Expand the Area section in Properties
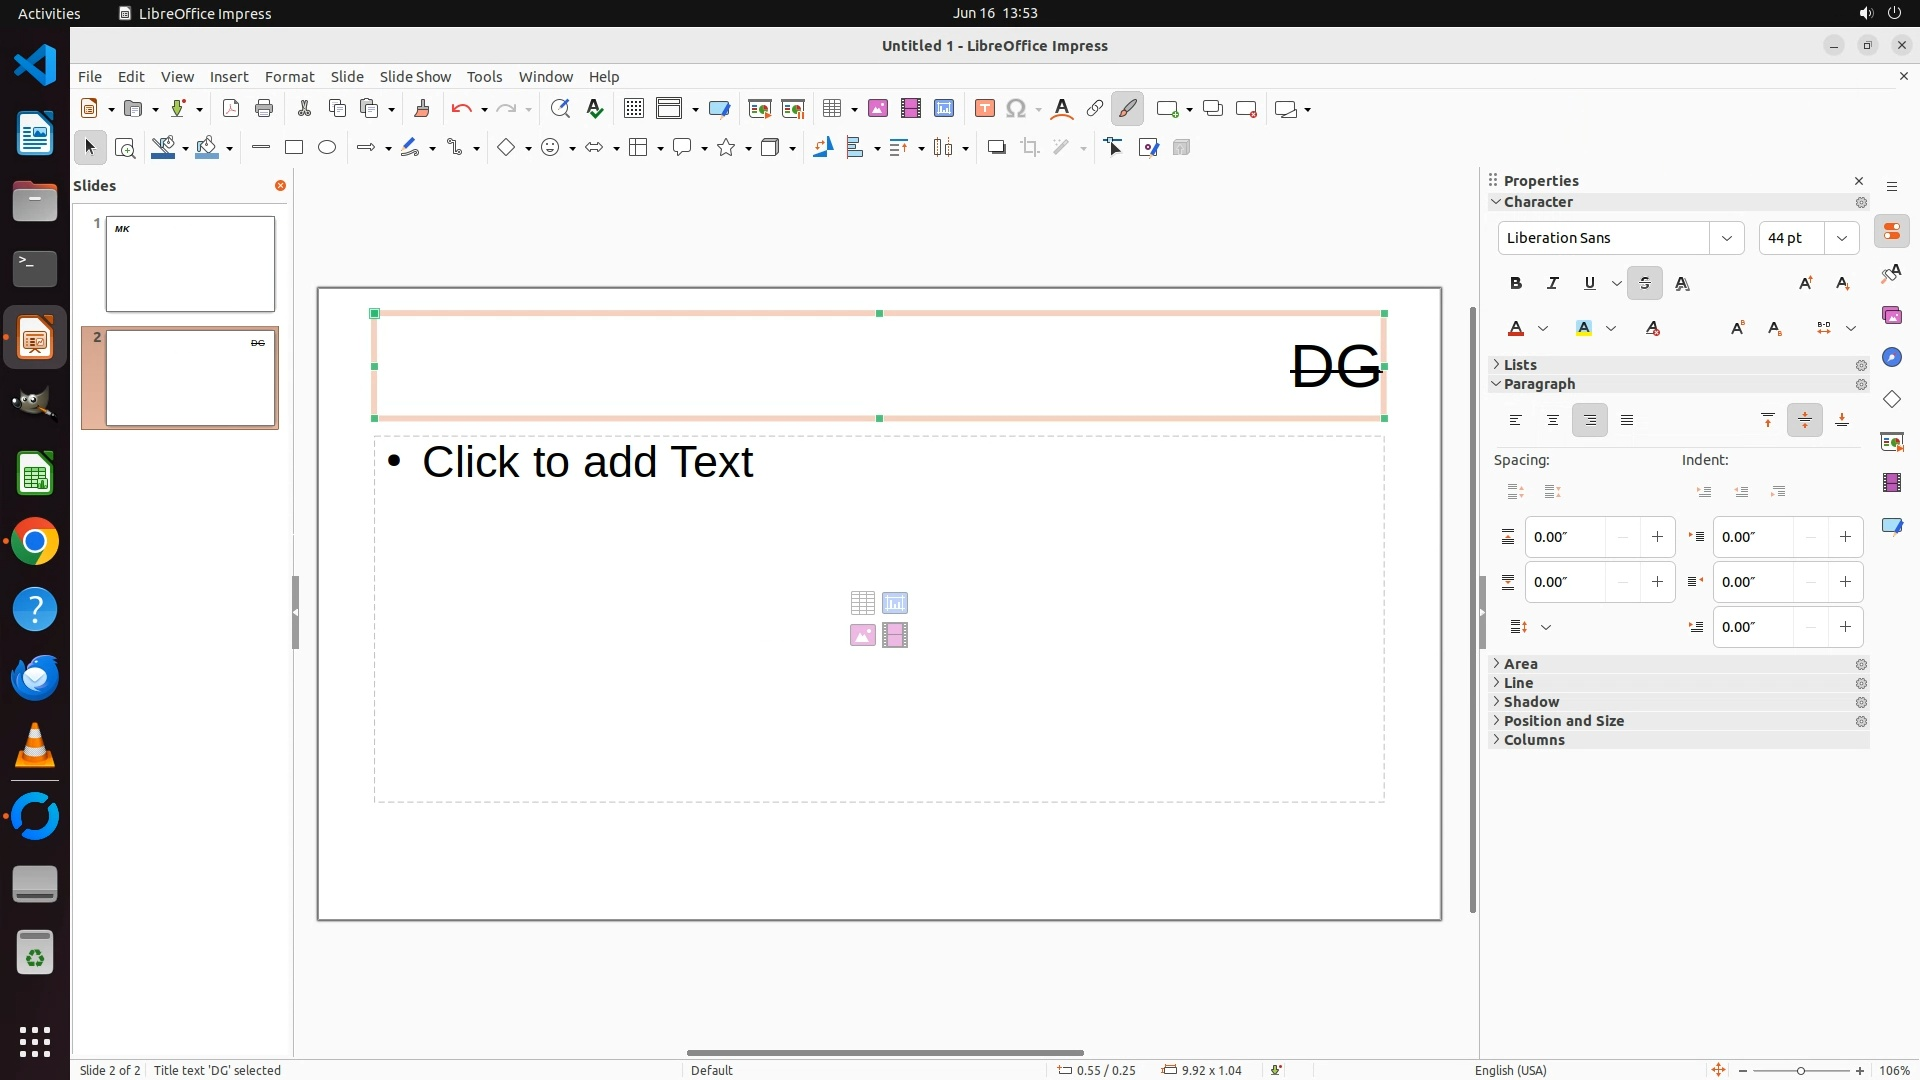Viewport: 1920px width, 1080px height. (1520, 664)
